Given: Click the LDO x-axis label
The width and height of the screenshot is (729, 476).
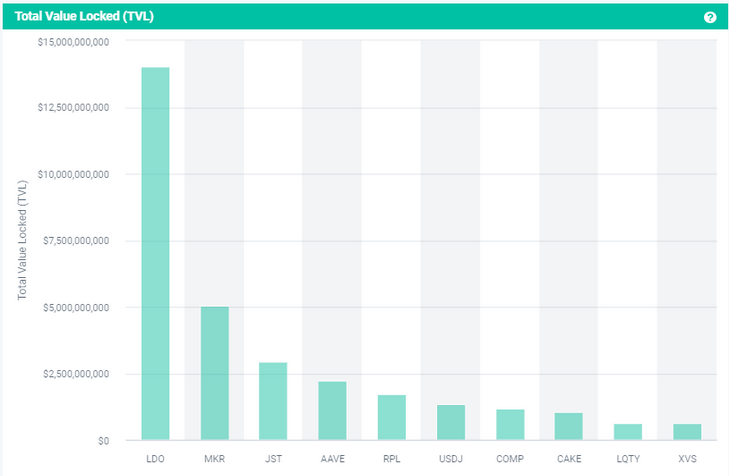Looking at the screenshot, I should click(x=155, y=458).
